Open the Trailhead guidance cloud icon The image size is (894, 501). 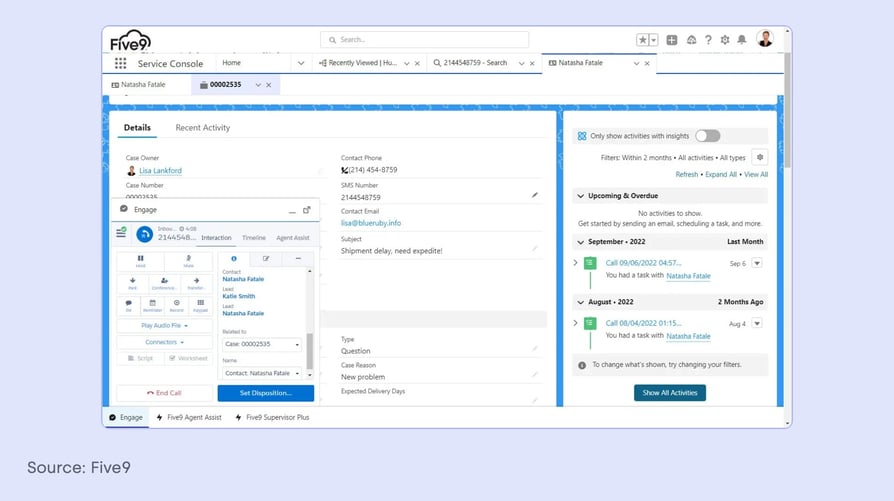click(x=691, y=40)
